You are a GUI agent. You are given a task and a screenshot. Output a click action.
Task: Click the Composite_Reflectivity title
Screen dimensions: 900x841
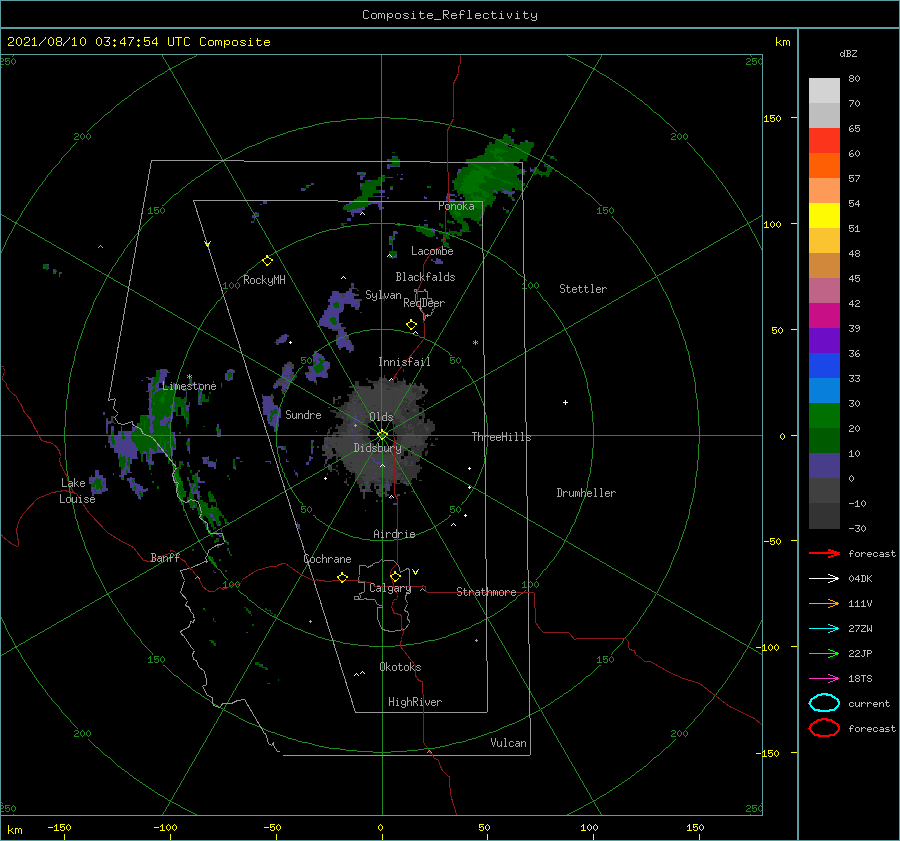coord(449,15)
